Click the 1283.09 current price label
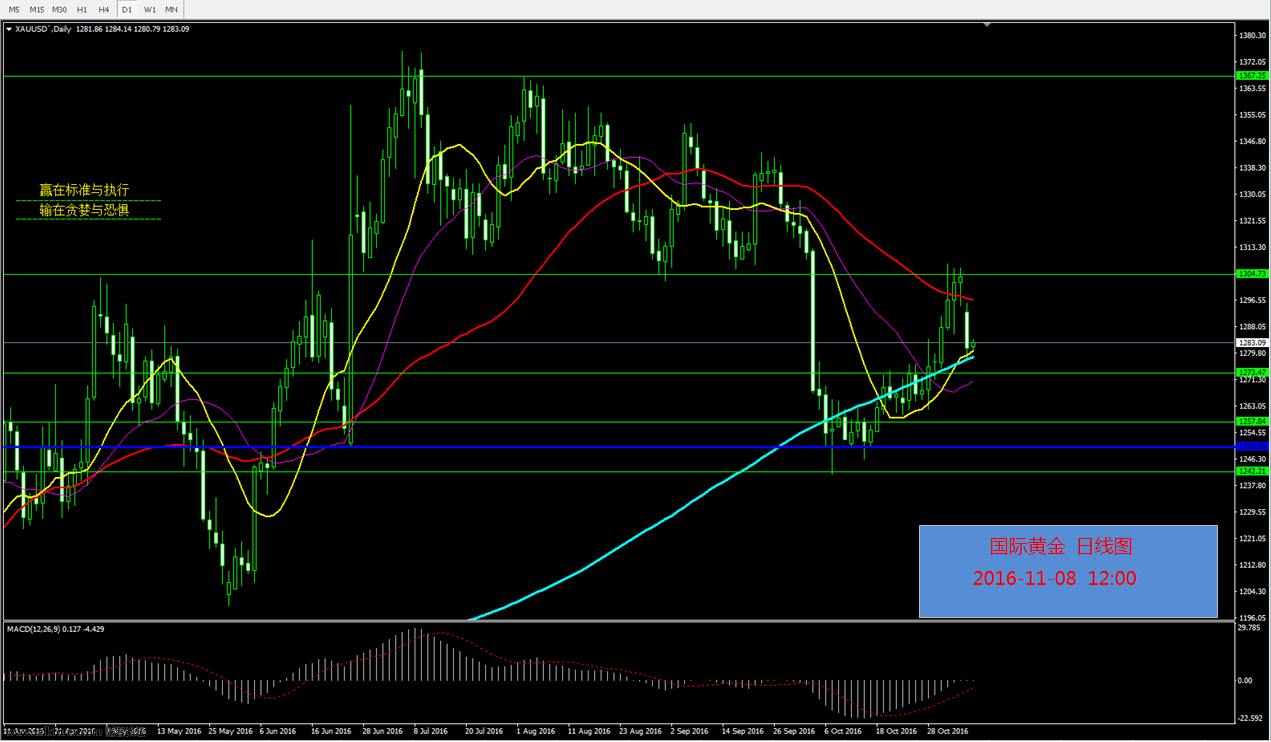1271x742 pixels. click(x=1252, y=343)
